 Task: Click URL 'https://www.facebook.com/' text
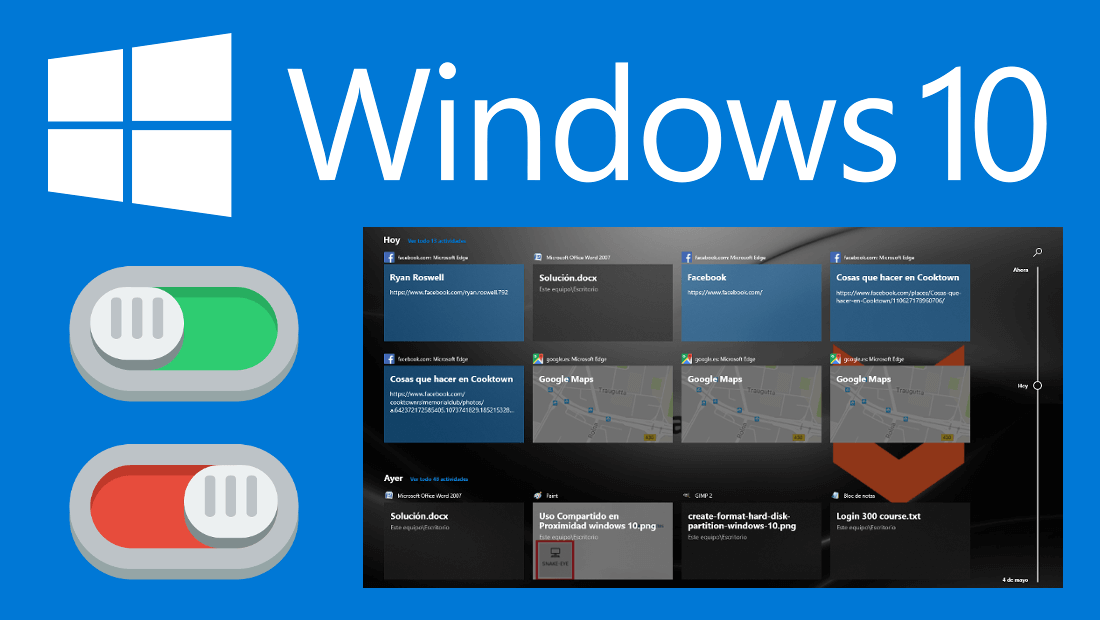(x=725, y=292)
